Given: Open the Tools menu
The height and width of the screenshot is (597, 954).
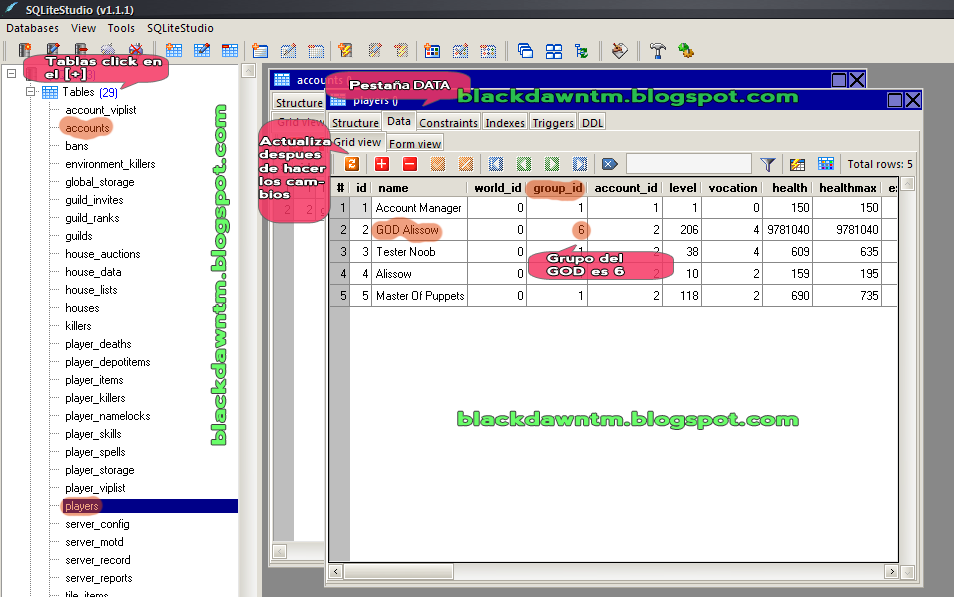Looking at the screenshot, I should click(x=121, y=28).
